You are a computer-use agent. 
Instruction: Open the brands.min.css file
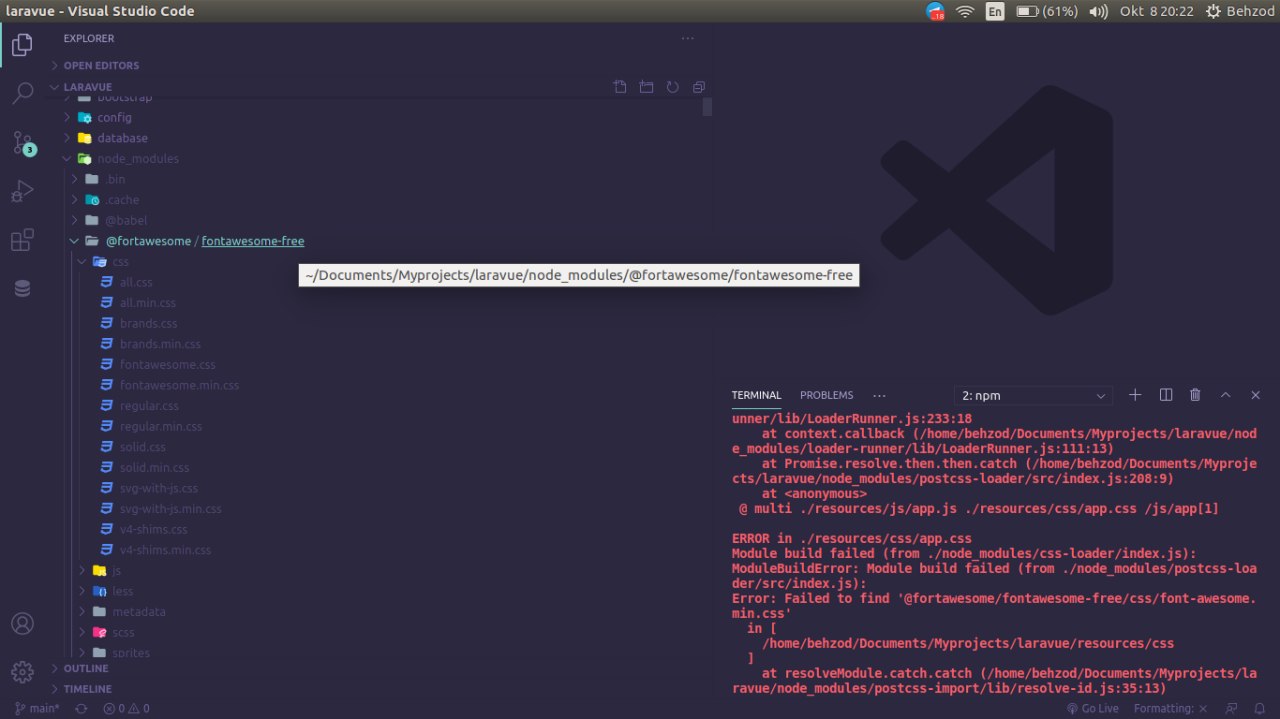point(160,344)
